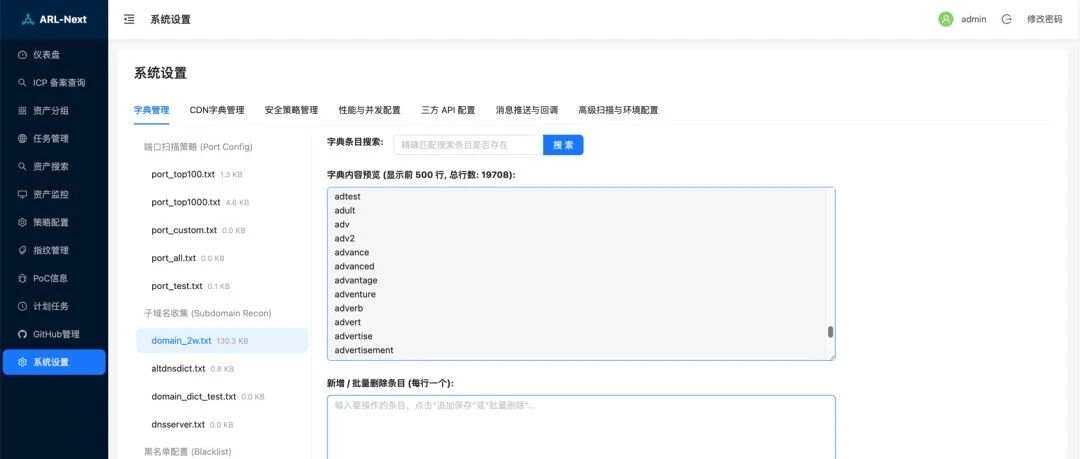This screenshot has width=1080, height=459.
Task: Switch to the 字典管理 tab
Action: [x=152, y=110]
